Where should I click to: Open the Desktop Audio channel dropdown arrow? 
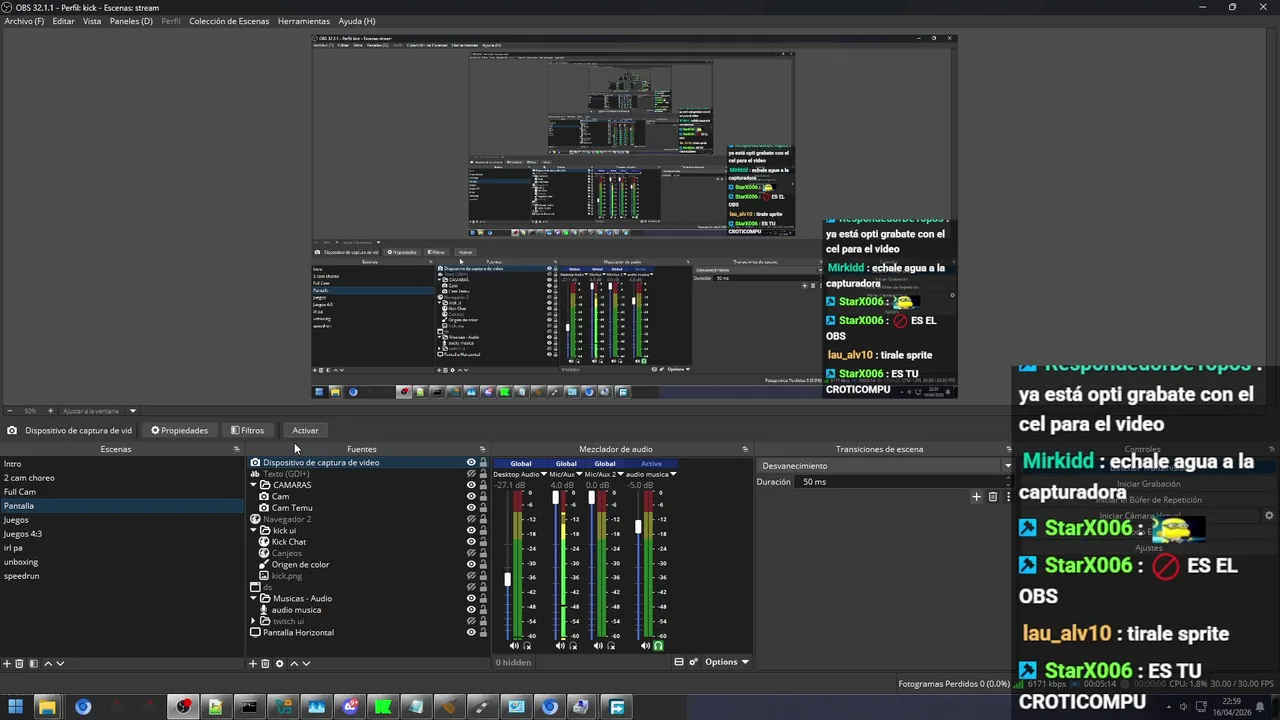click(544, 474)
